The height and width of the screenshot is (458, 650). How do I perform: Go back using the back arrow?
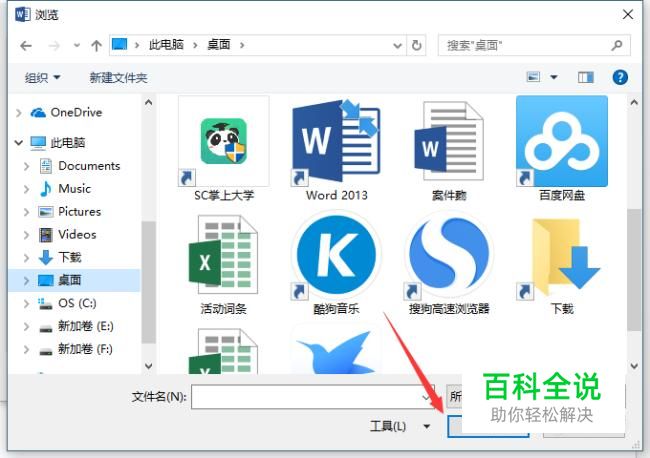(26, 45)
